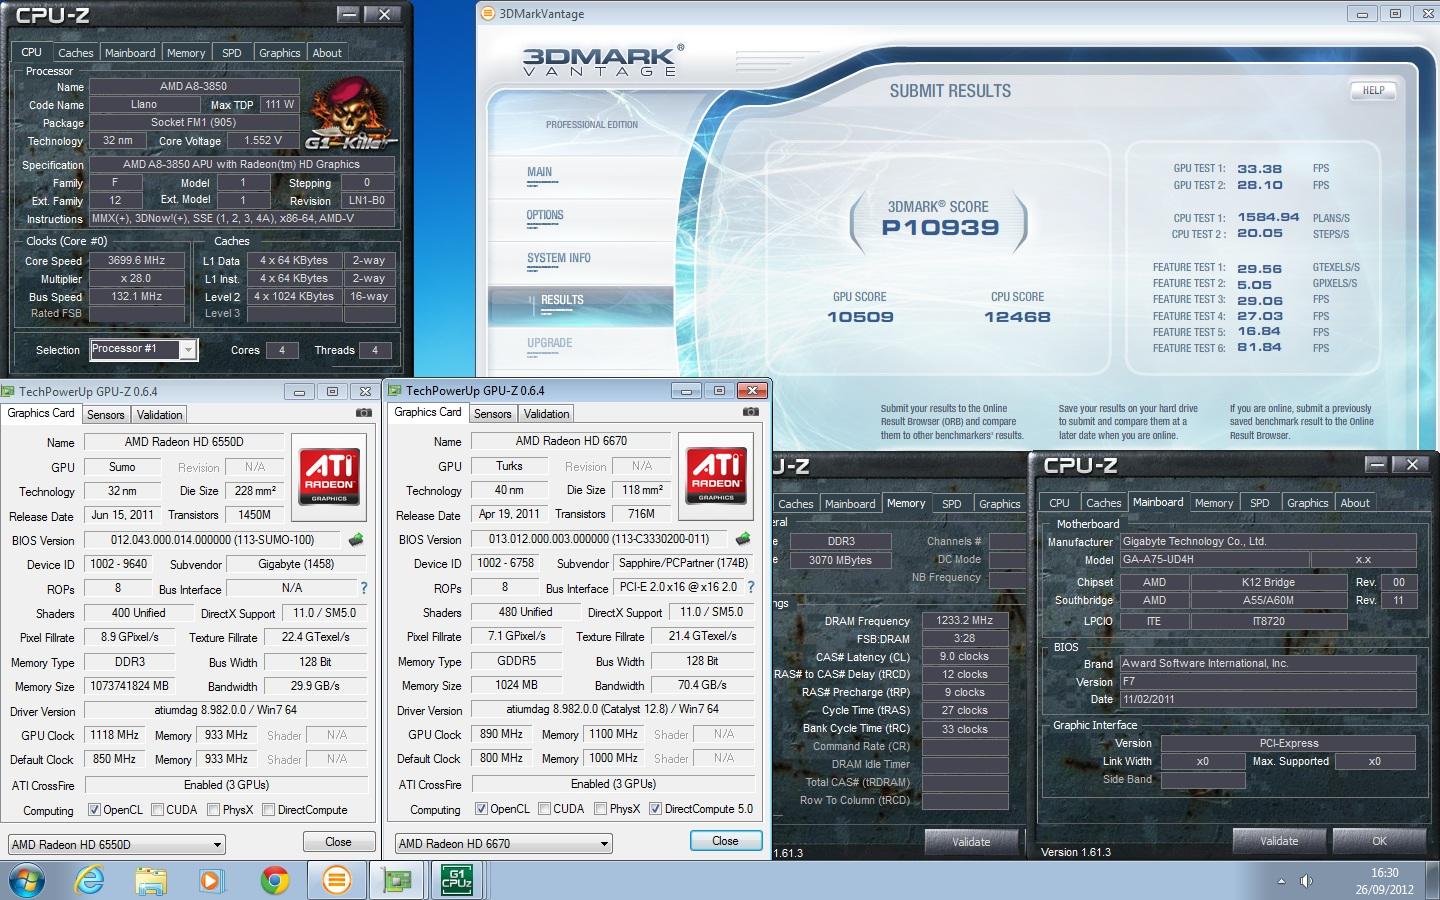Open Caches tab in top-left CPU-Z
The height and width of the screenshot is (900, 1440).
tap(75, 53)
